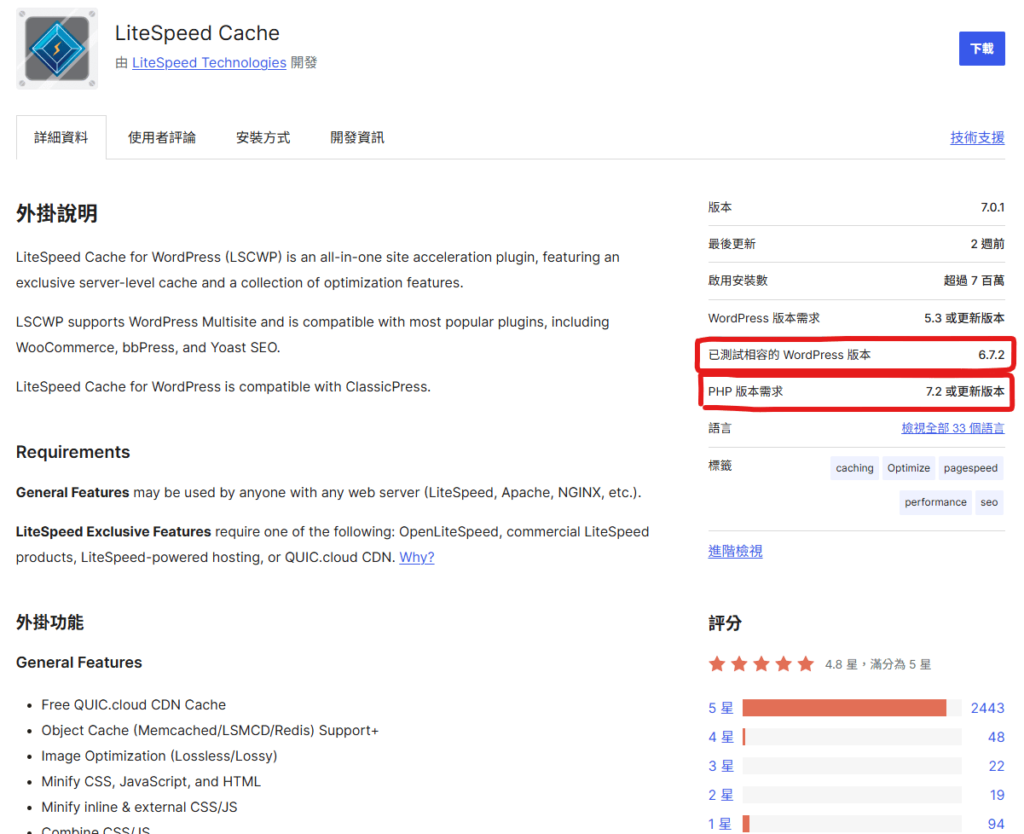The width and height of the screenshot is (1024, 834).
Task: Click the blue 下載 download button
Action: pyautogui.click(x=982, y=48)
